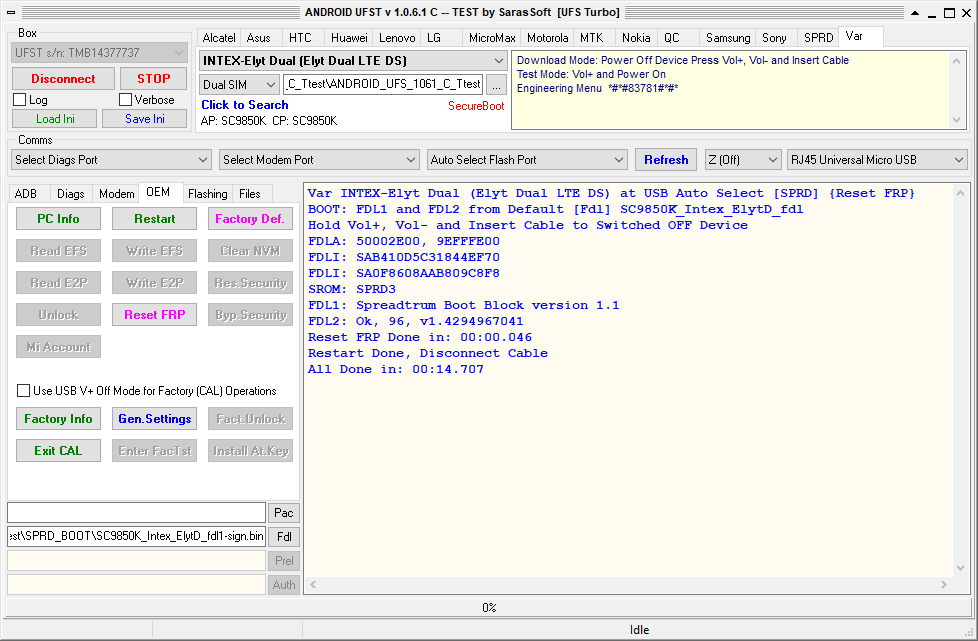Click the Factory Def. button
This screenshot has height=641, width=978.
(x=250, y=219)
